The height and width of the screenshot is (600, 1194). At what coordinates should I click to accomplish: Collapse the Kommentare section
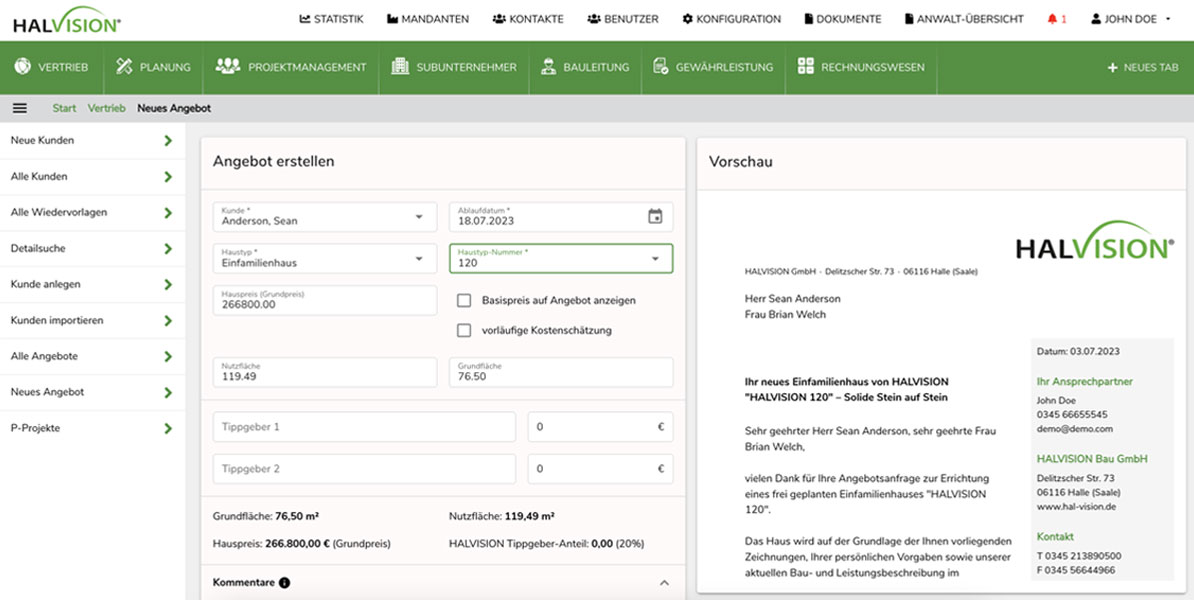[664, 583]
